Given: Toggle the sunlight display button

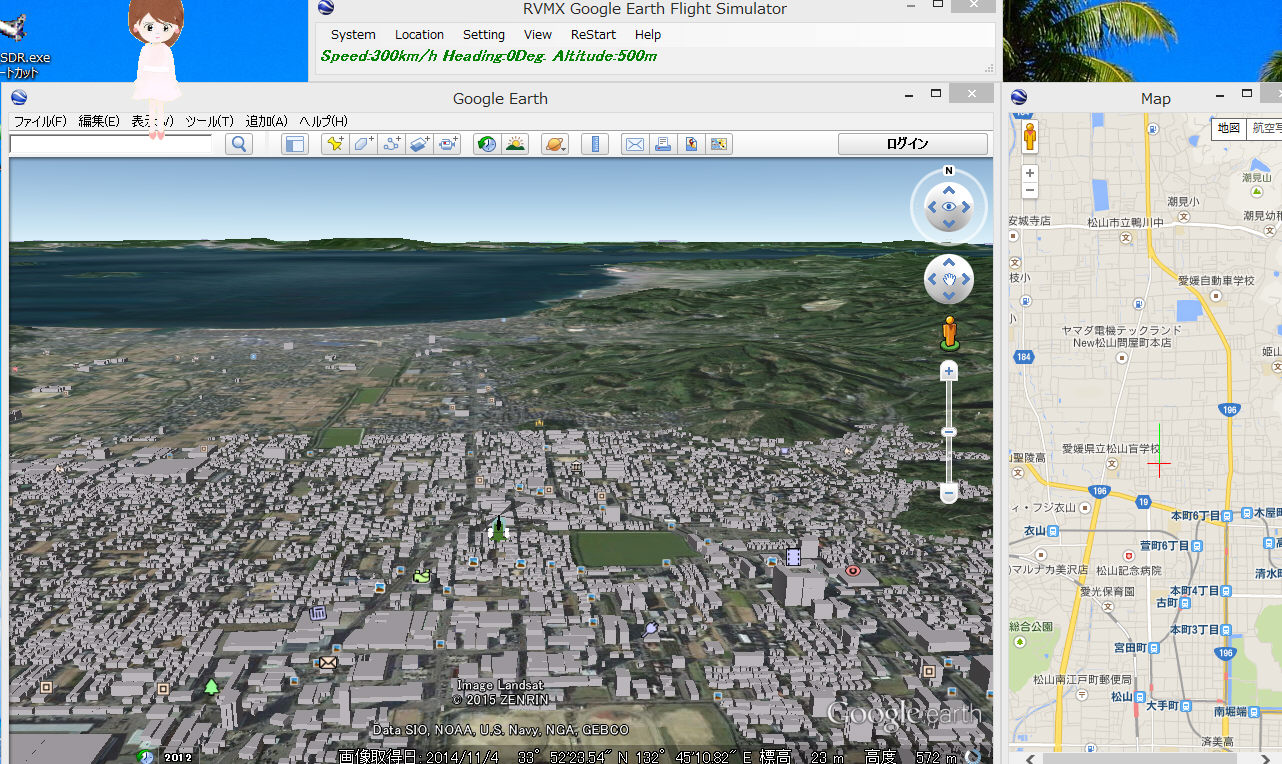Looking at the screenshot, I should [515, 144].
